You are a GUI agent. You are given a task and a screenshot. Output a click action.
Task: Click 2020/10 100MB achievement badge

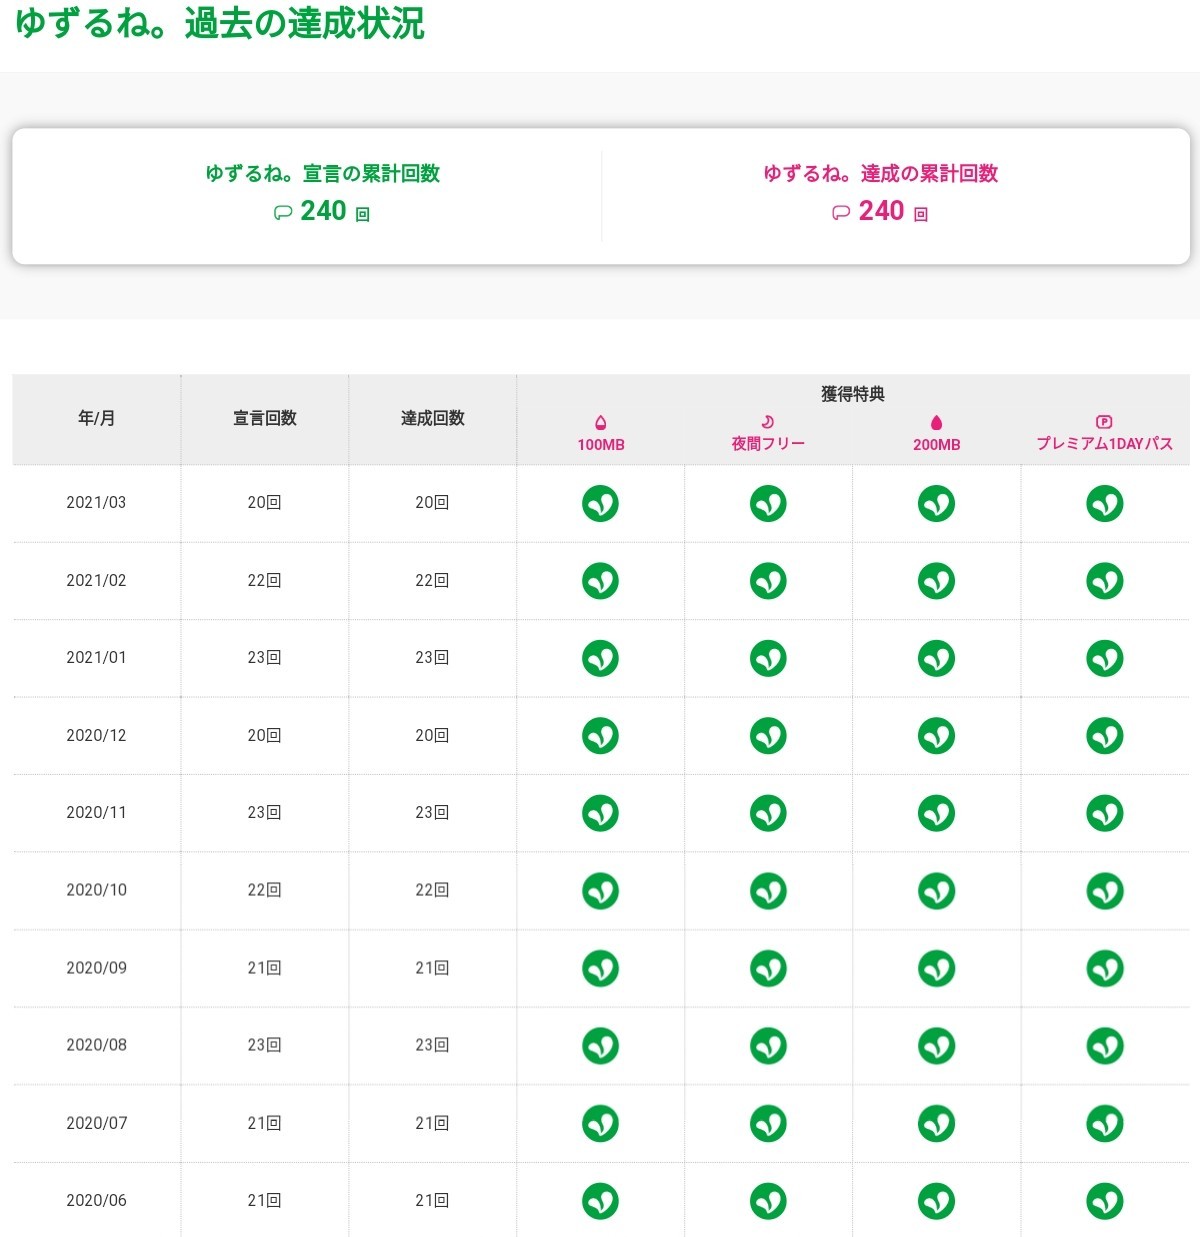(600, 891)
